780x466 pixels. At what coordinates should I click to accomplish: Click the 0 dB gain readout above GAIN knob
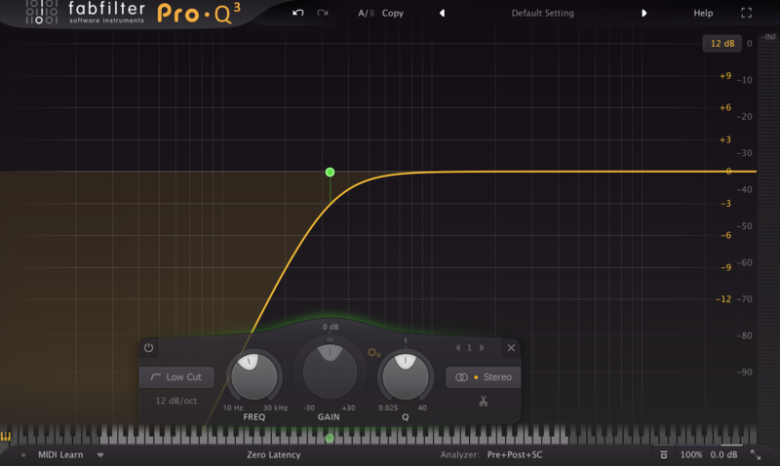pos(330,327)
